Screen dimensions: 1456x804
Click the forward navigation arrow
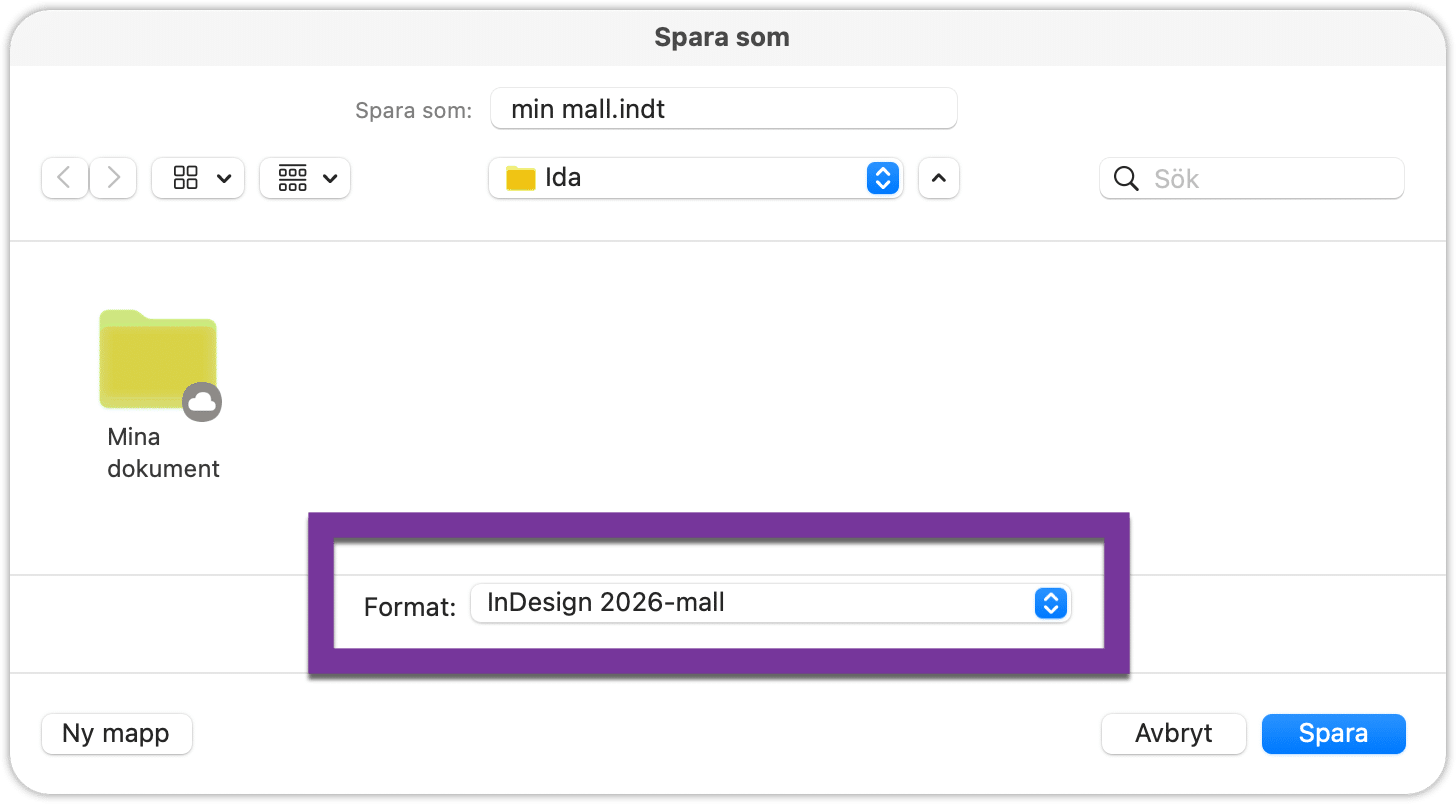point(113,178)
